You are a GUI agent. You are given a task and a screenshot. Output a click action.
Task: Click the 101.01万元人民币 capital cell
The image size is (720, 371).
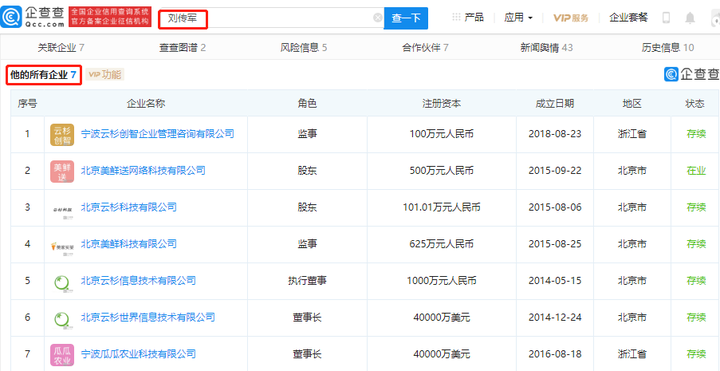pyautogui.click(x=442, y=207)
